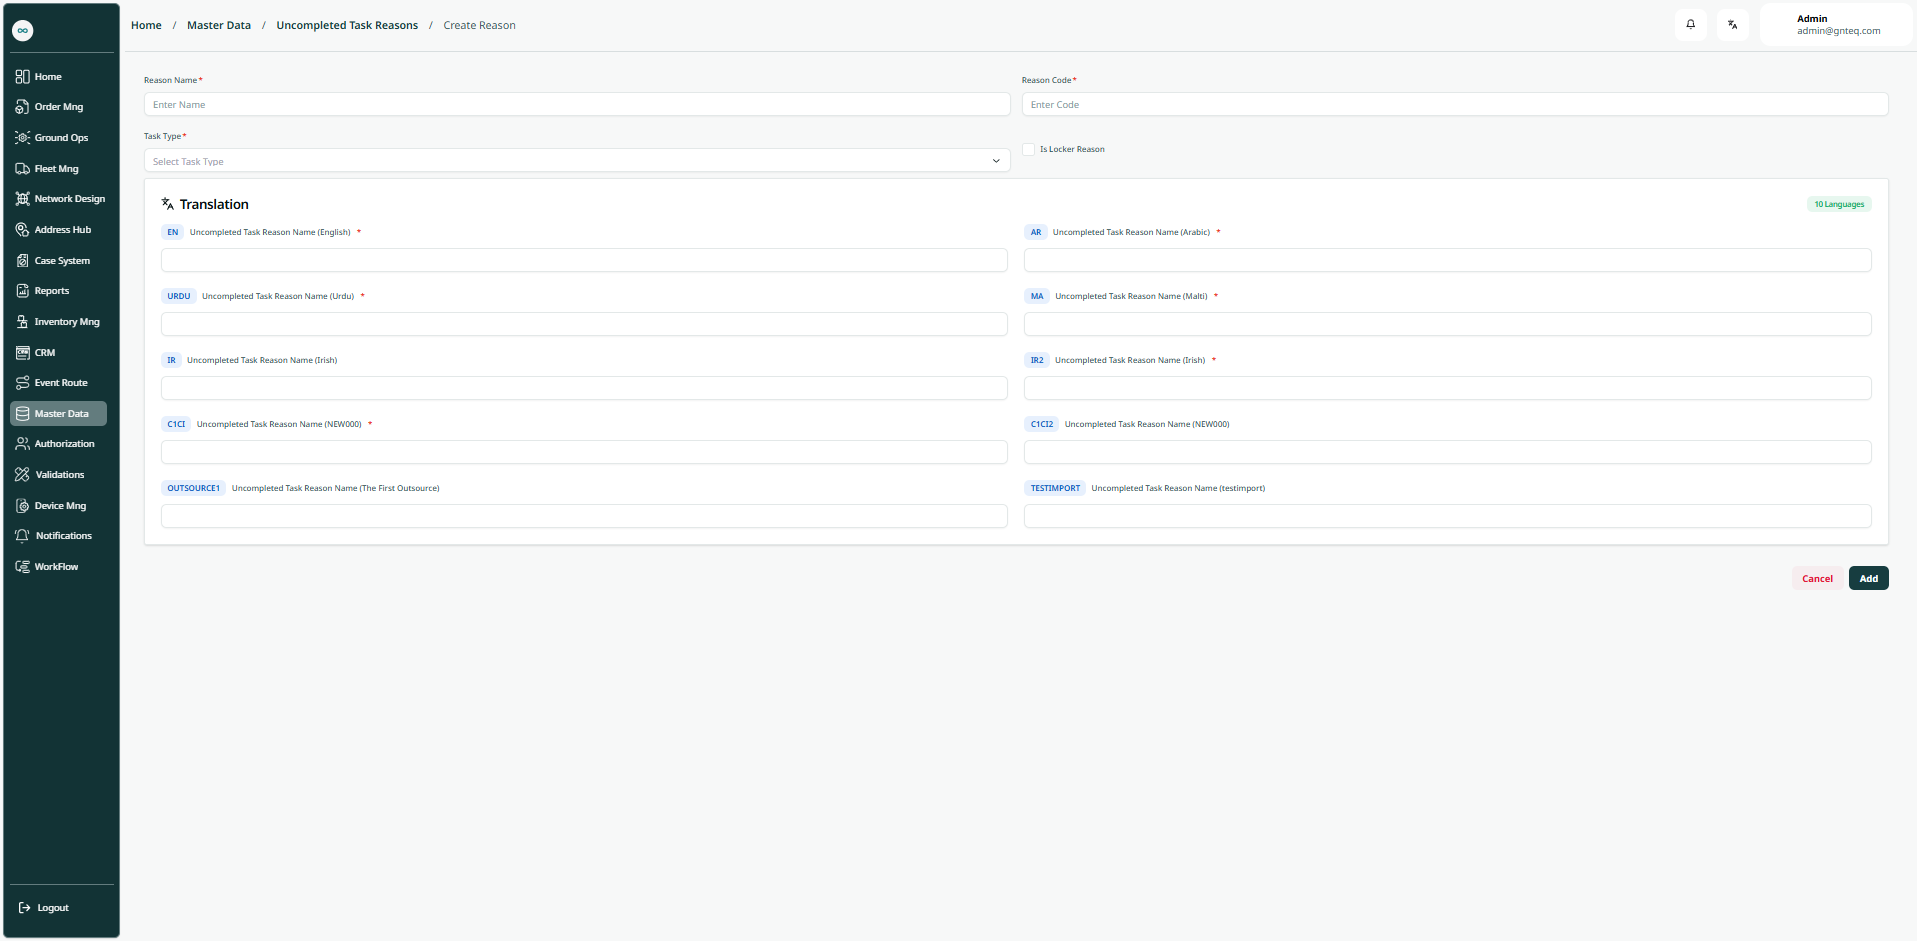This screenshot has height=941, width=1917.
Task: Open Fleet Mng from the sidebar
Action: (56, 169)
